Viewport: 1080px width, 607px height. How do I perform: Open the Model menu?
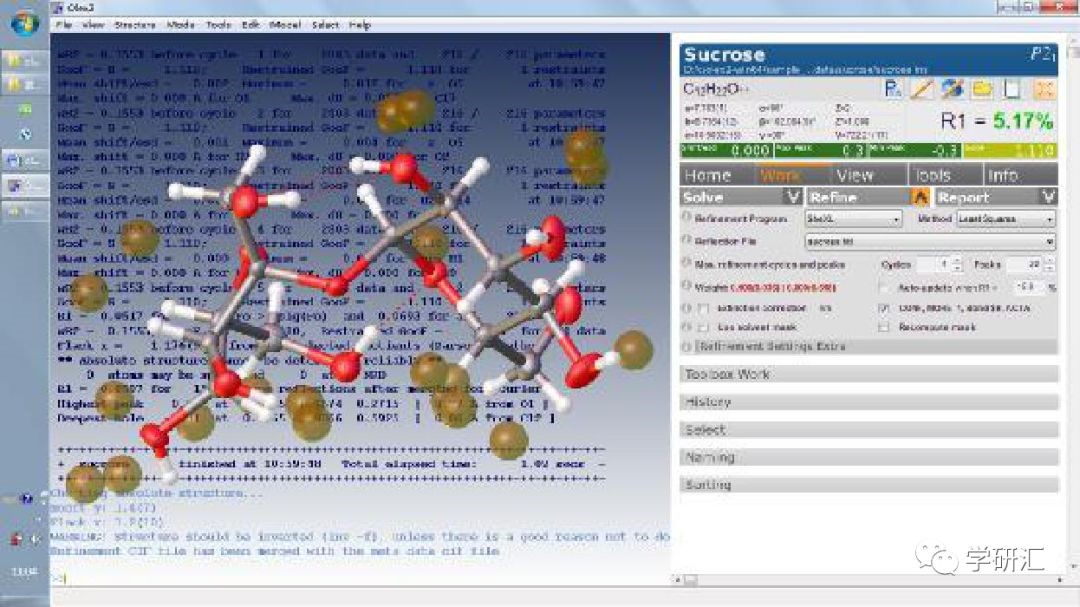coord(285,25)
